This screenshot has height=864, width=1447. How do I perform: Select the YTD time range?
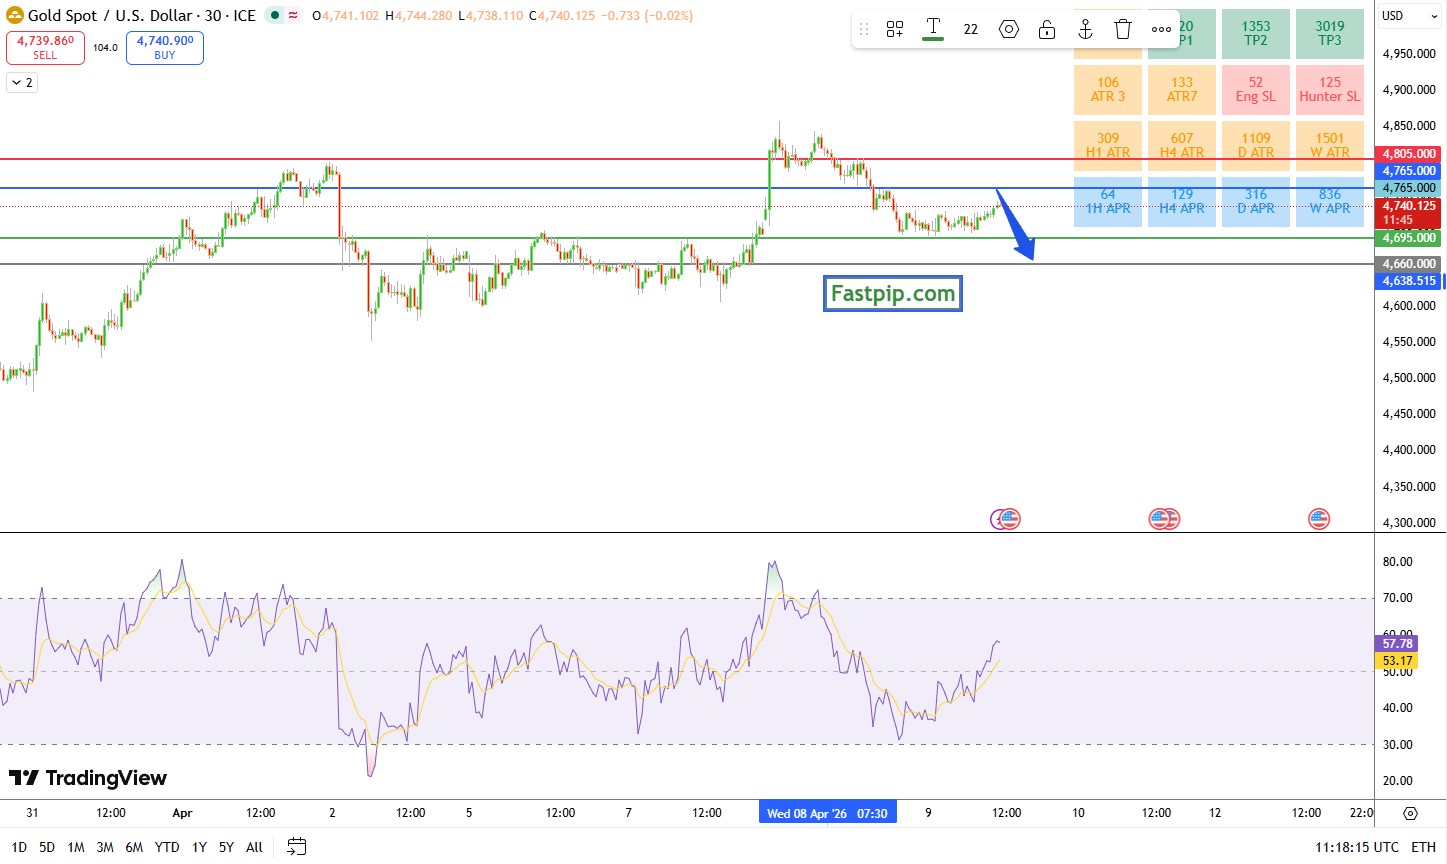167,847
